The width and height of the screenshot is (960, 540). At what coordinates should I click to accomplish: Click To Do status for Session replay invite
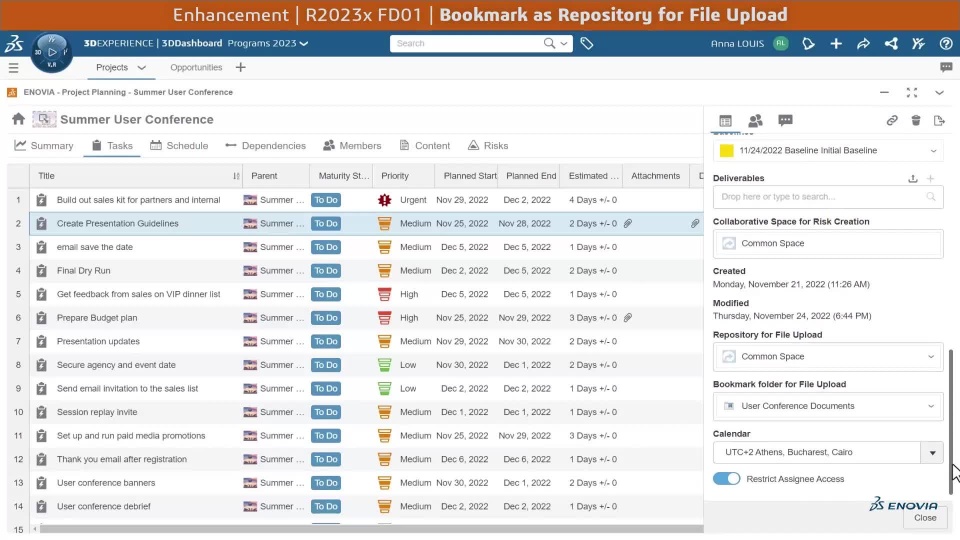(326, 412)
